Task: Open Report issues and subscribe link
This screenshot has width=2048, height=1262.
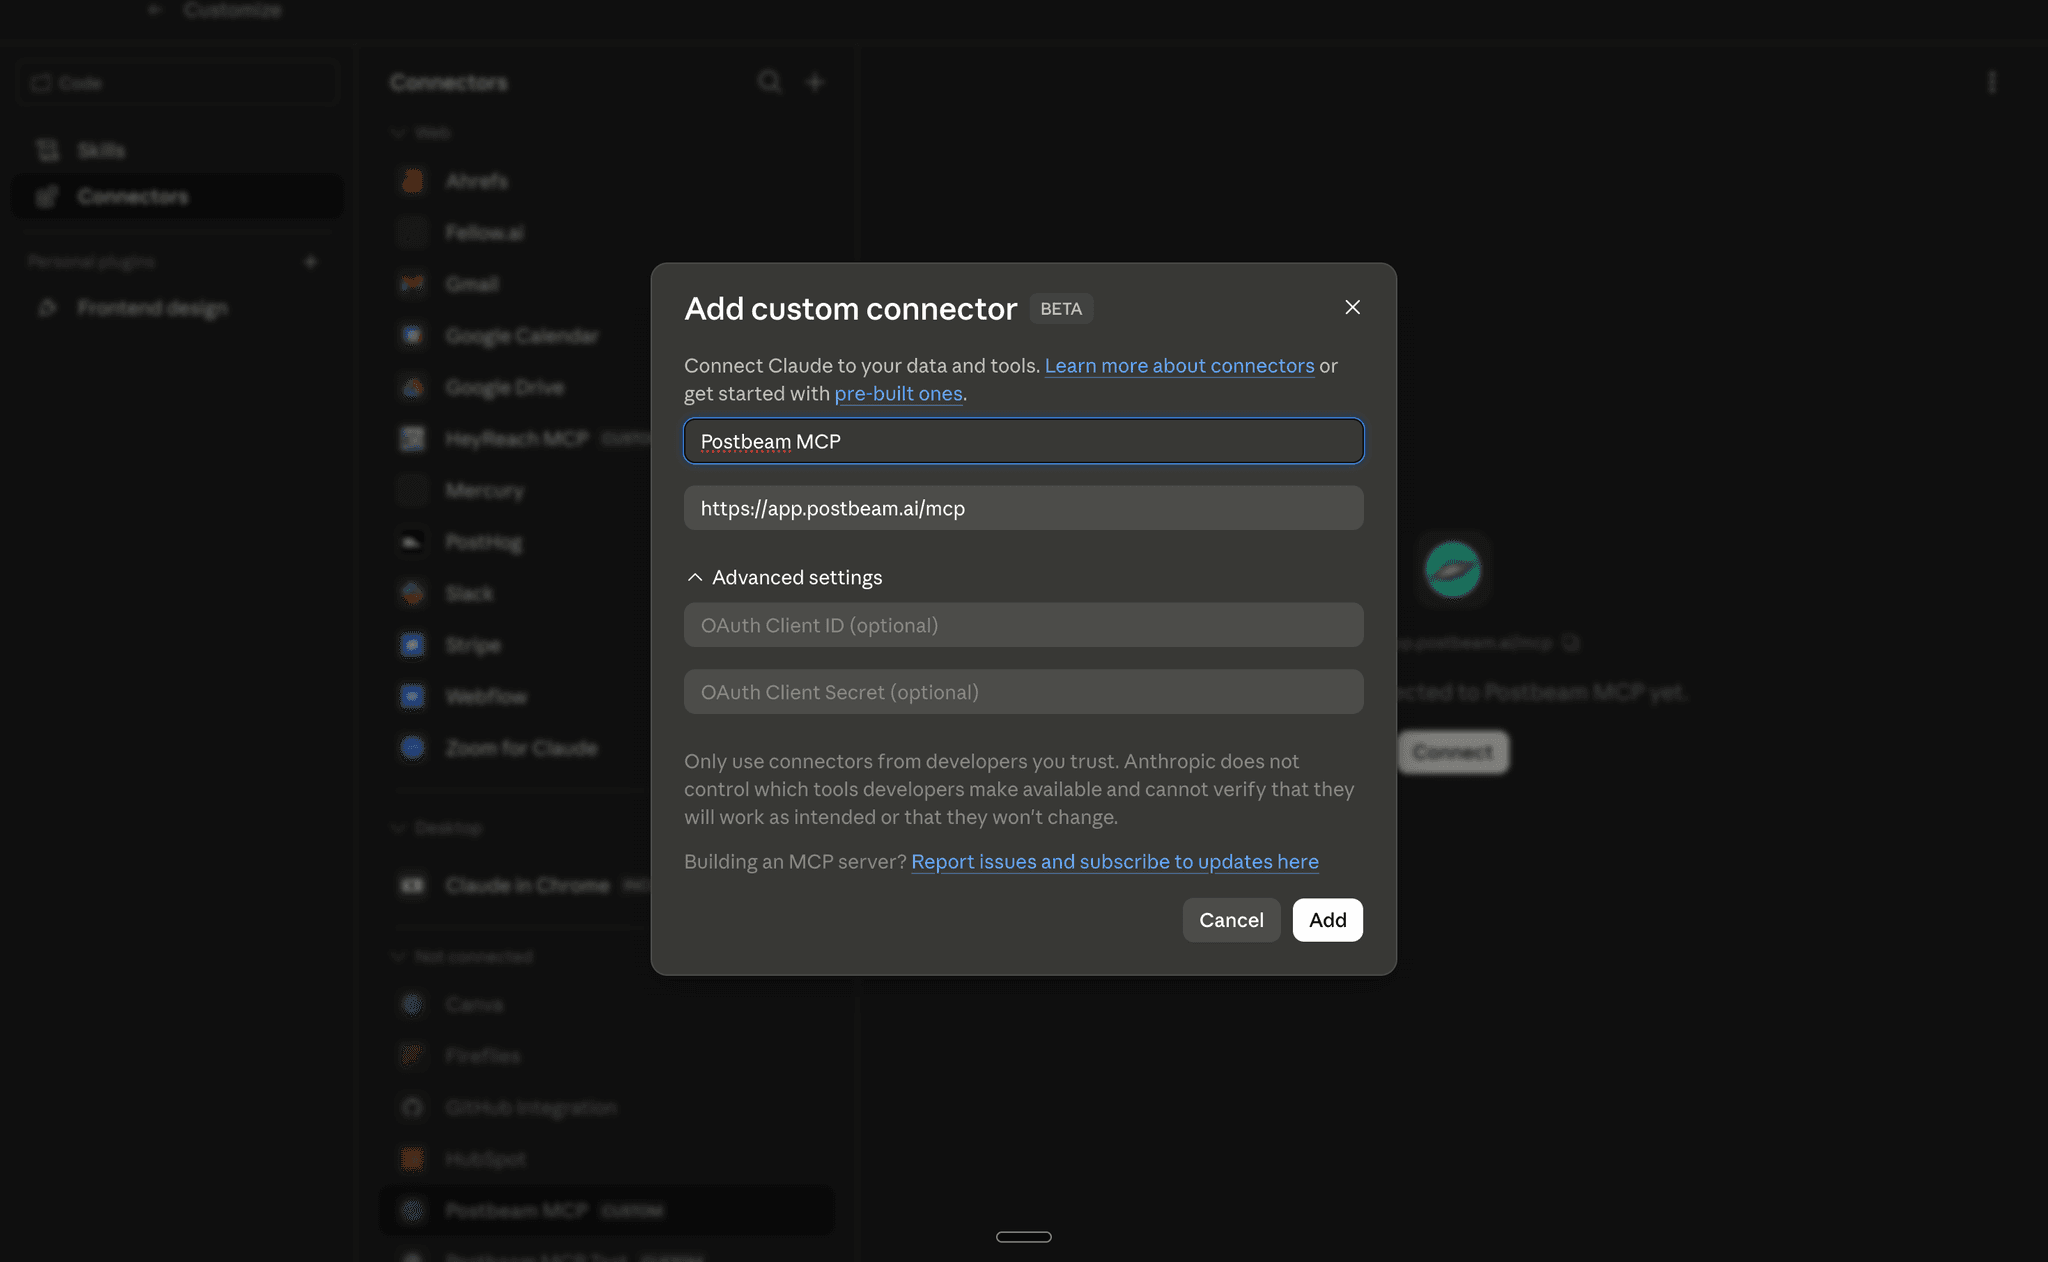Action: pos(1114,862)
